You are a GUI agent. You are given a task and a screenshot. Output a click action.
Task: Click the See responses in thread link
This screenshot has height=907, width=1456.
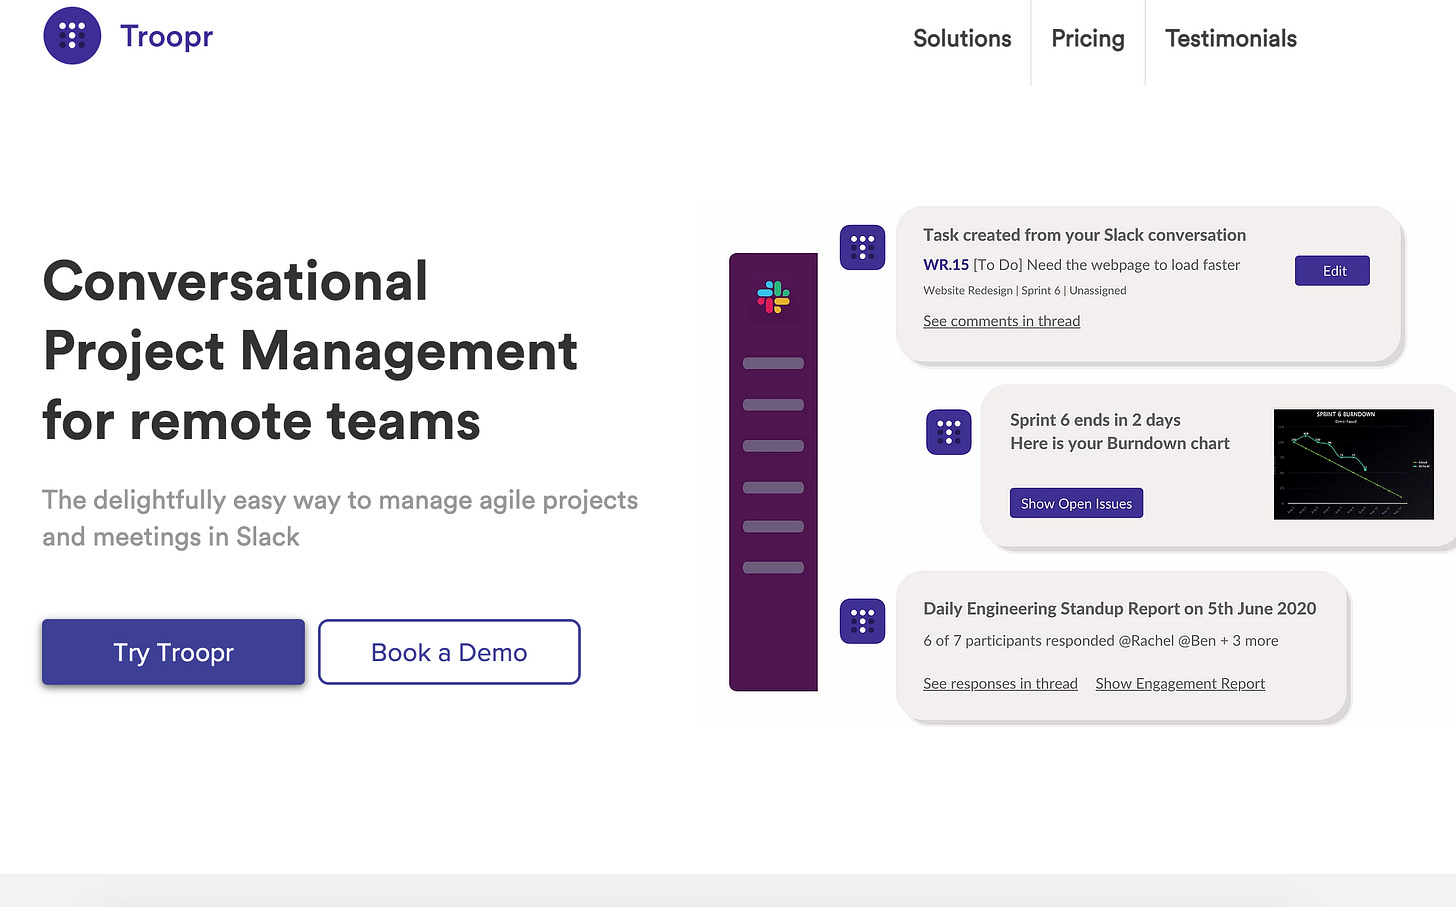coord(1000,684)
